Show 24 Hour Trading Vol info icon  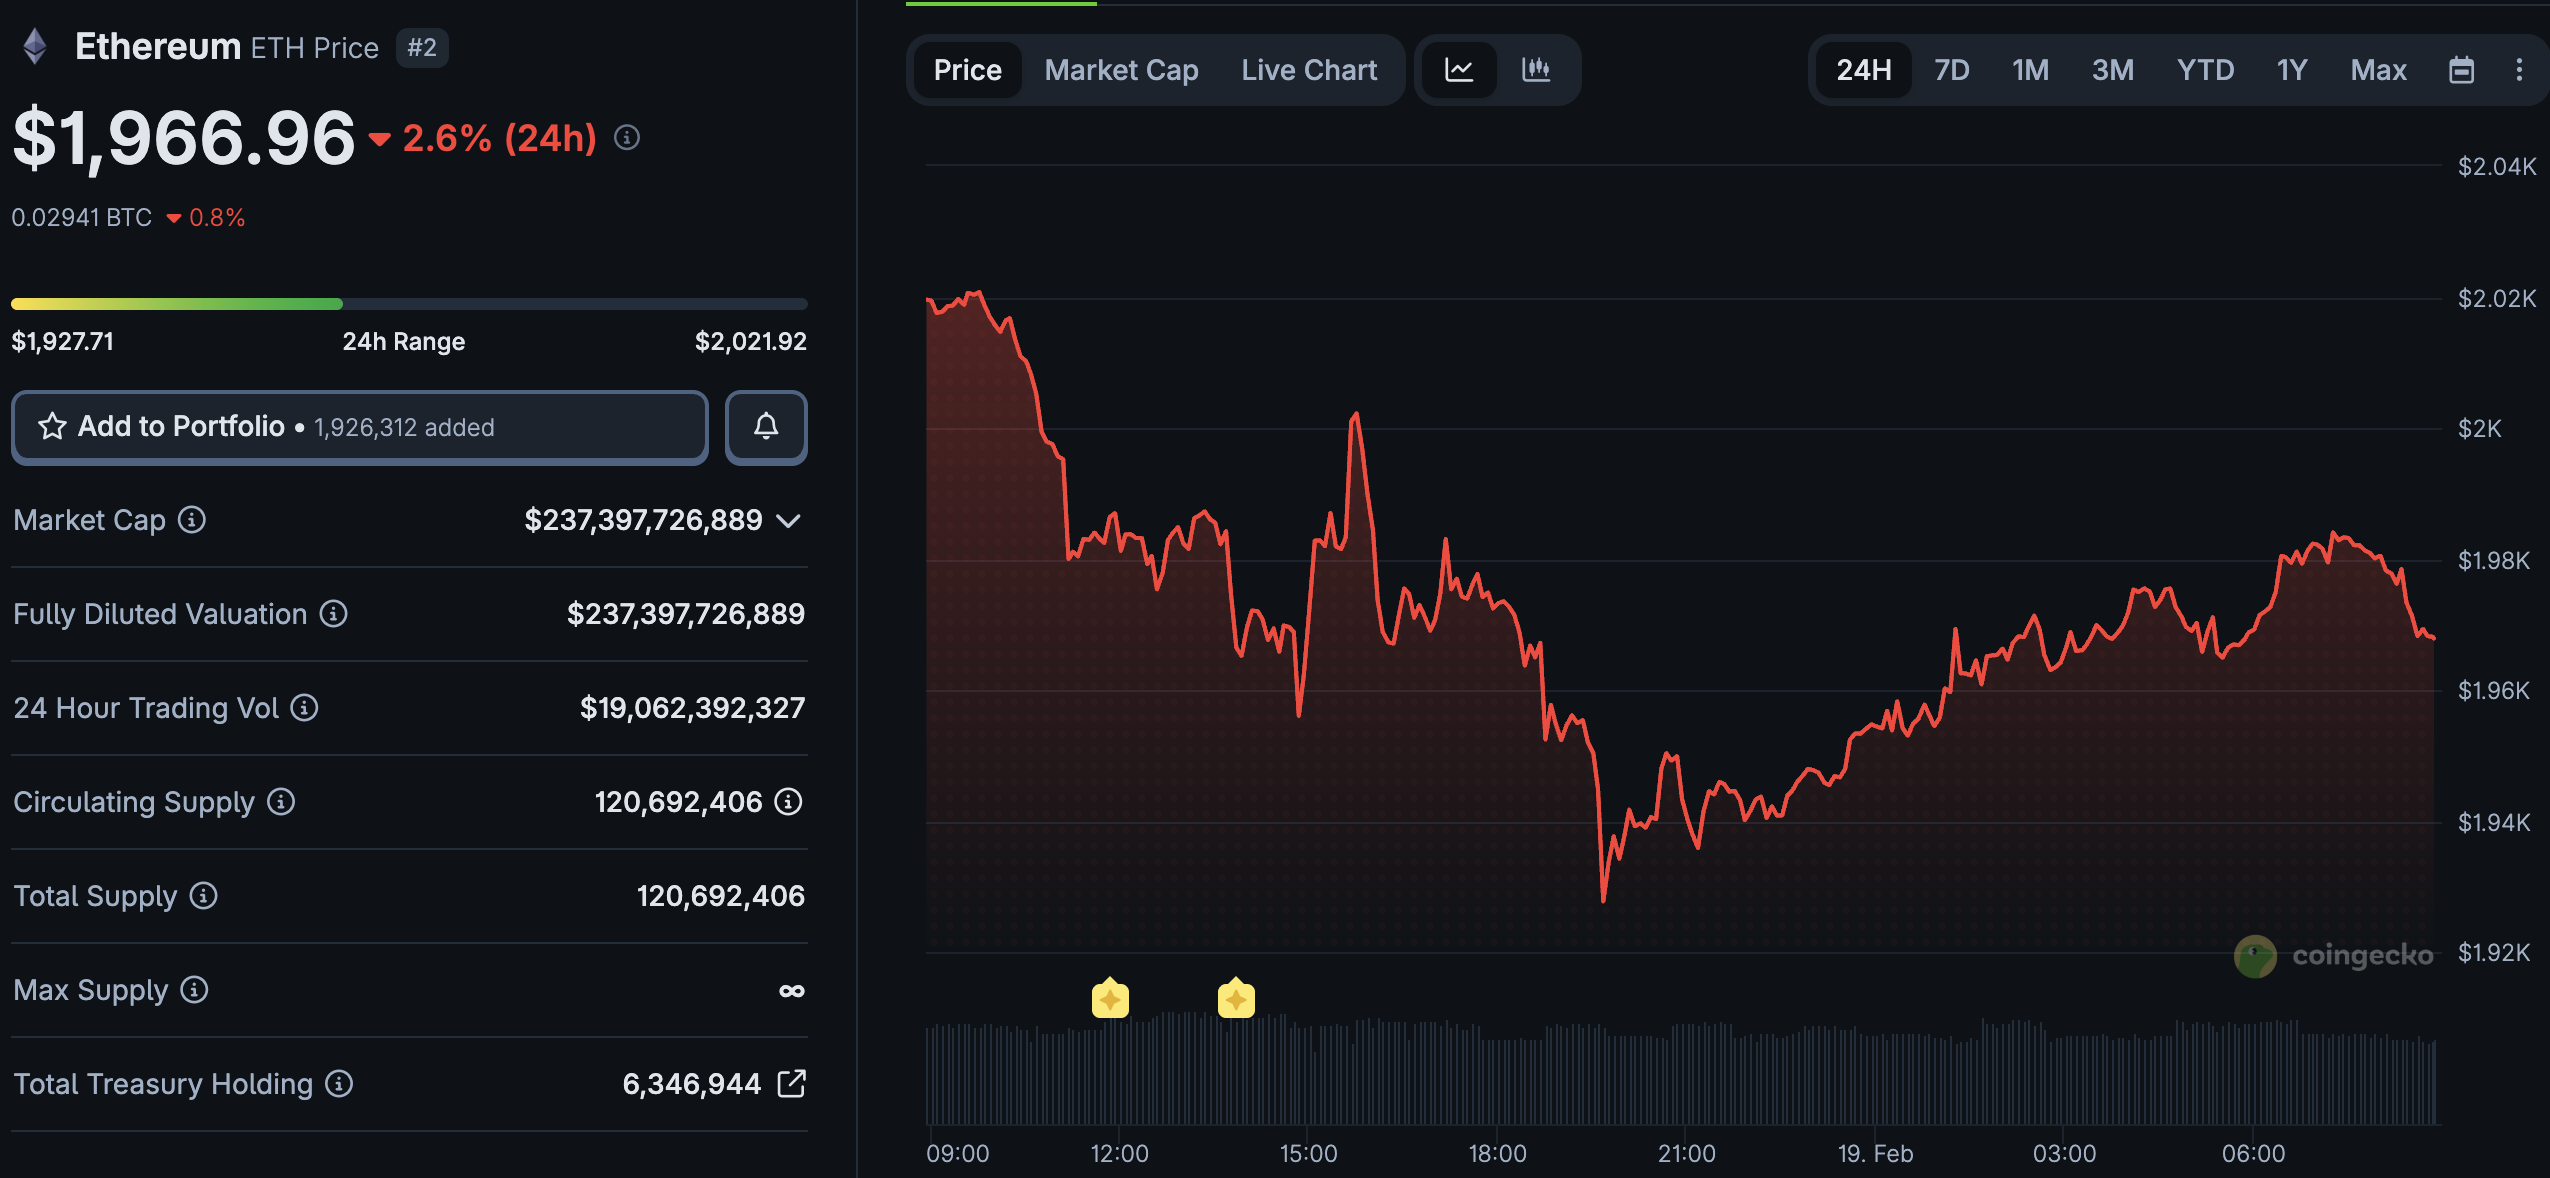pos(305,708)
